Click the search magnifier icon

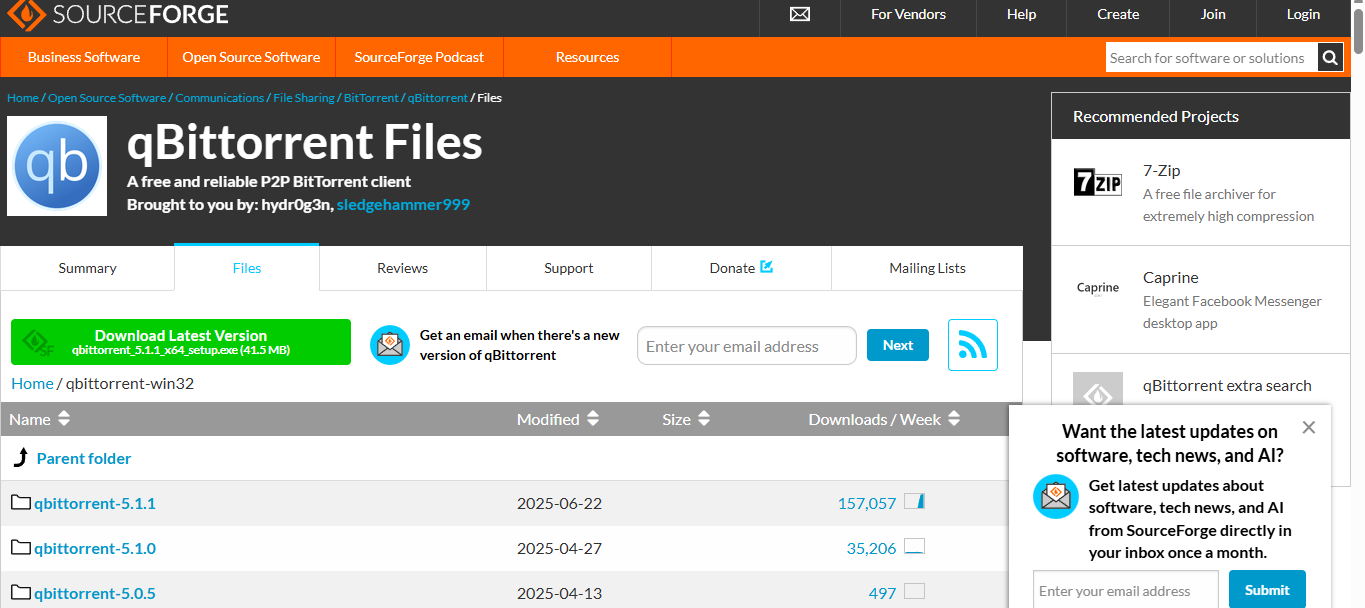[x=1330, y=58]
